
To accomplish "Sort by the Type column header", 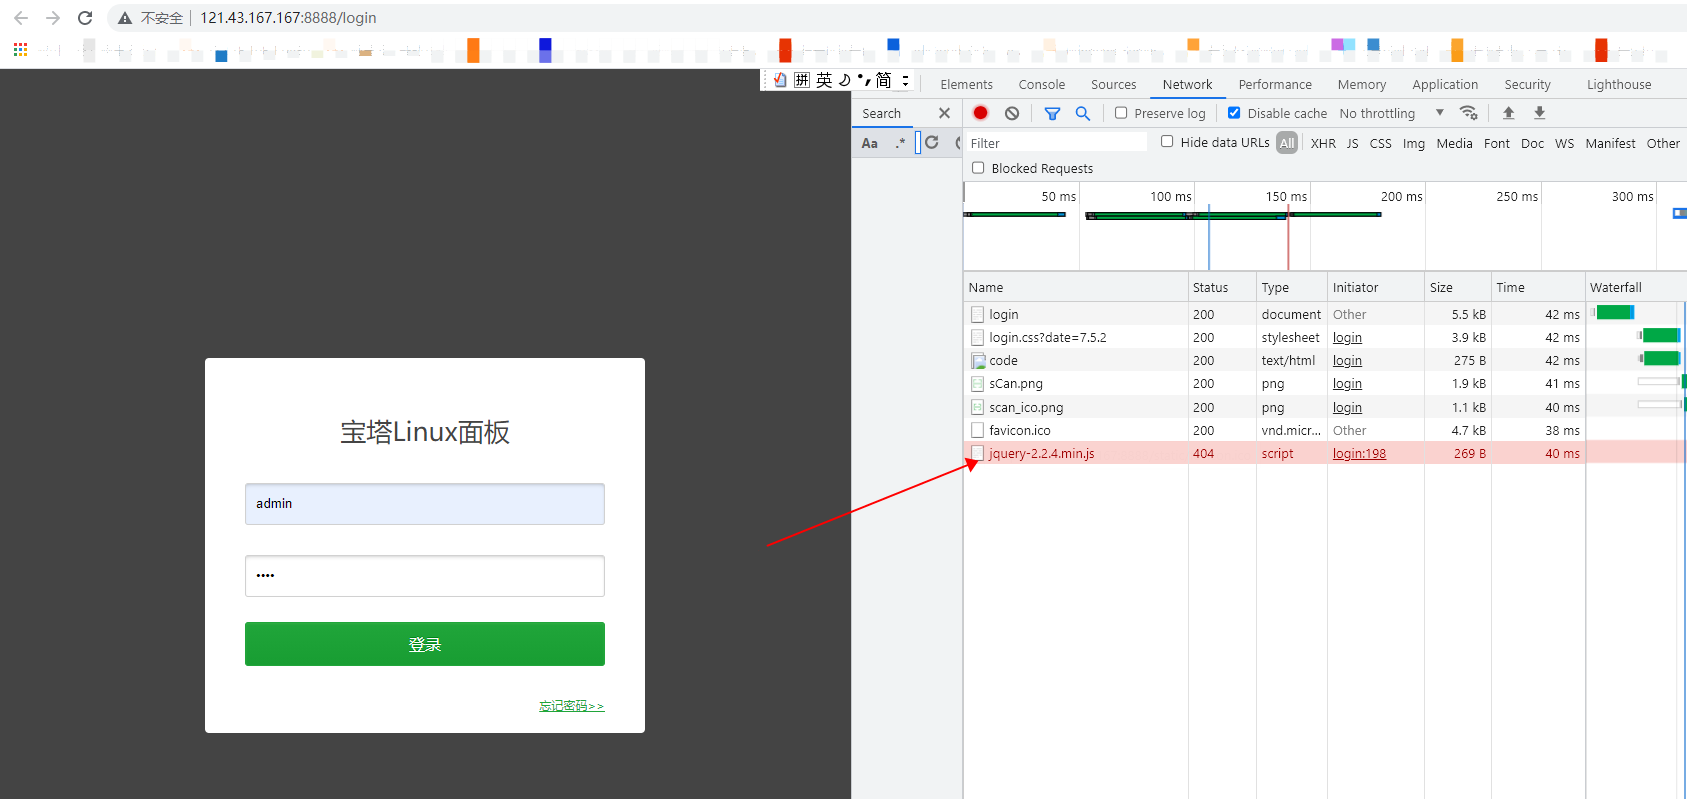I will 1291,287.
